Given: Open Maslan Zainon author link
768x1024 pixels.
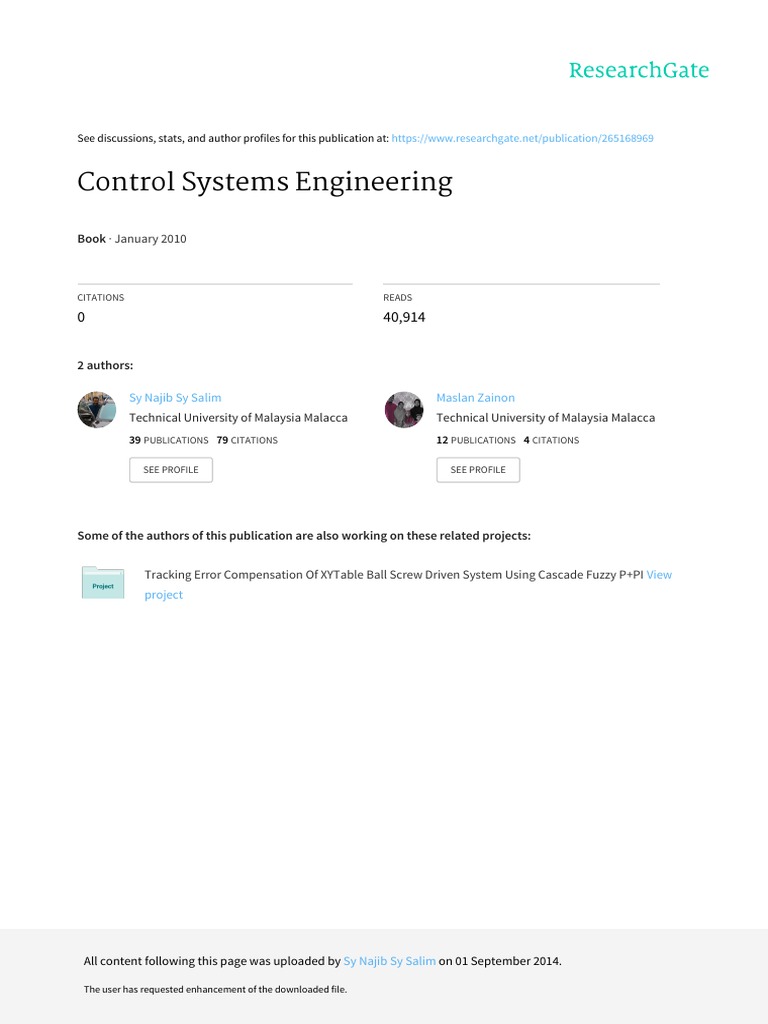Looking at the screenshot, I should pyautogui.click(x=475, y=398).
